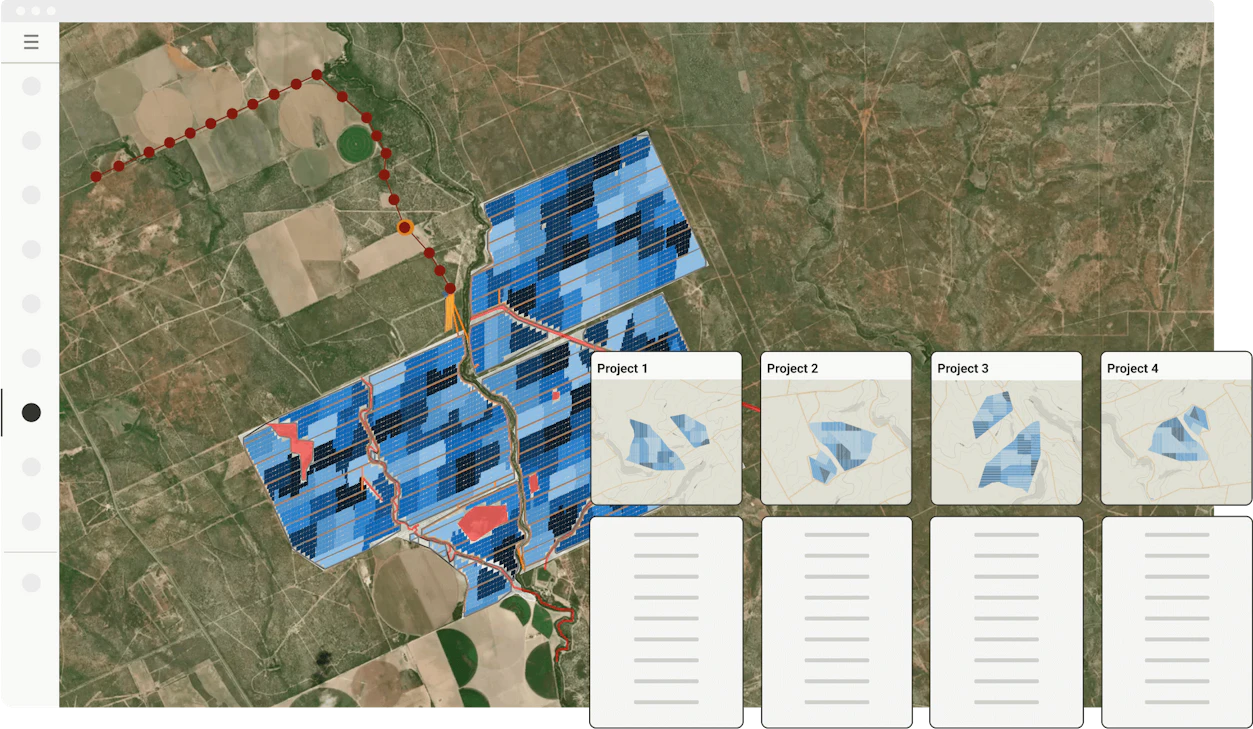The width and height of the screenshot is (1253, 729).
Task: Click first sidebar dot below hamburger menu
Action: coord(31,86)
